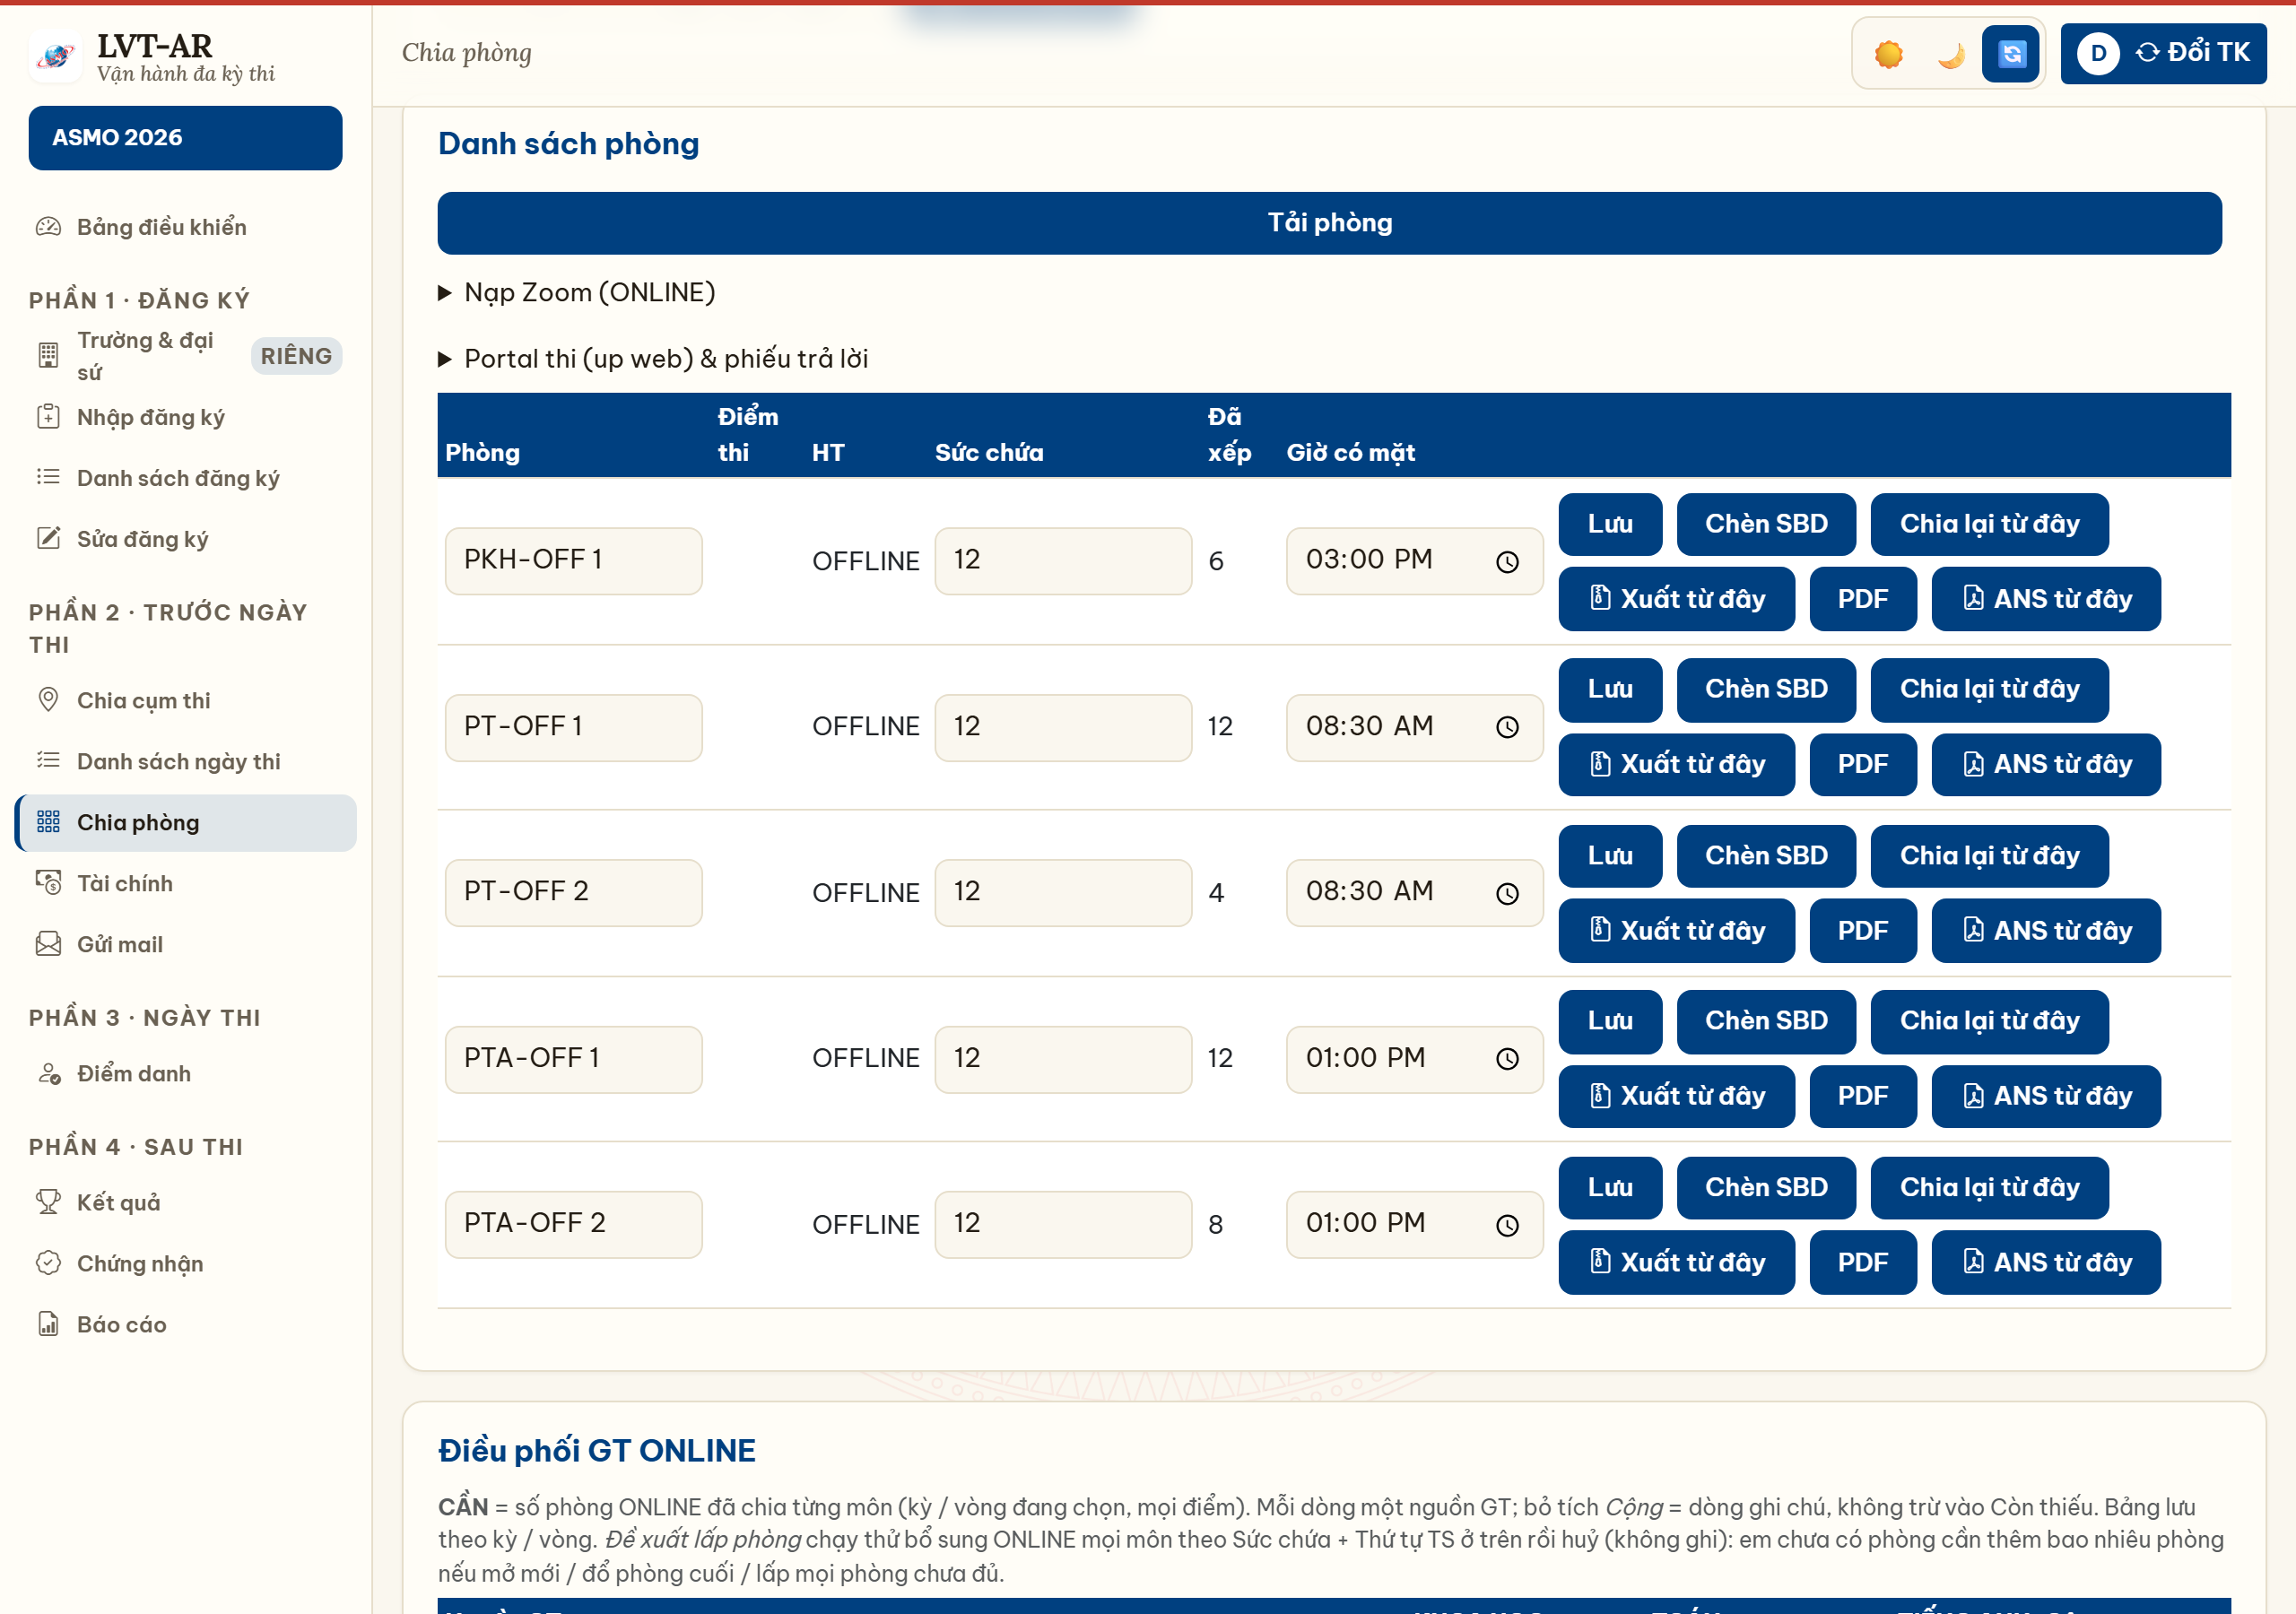
Task: Click the LVT-AR logo icon
Action: coord(56,57)
